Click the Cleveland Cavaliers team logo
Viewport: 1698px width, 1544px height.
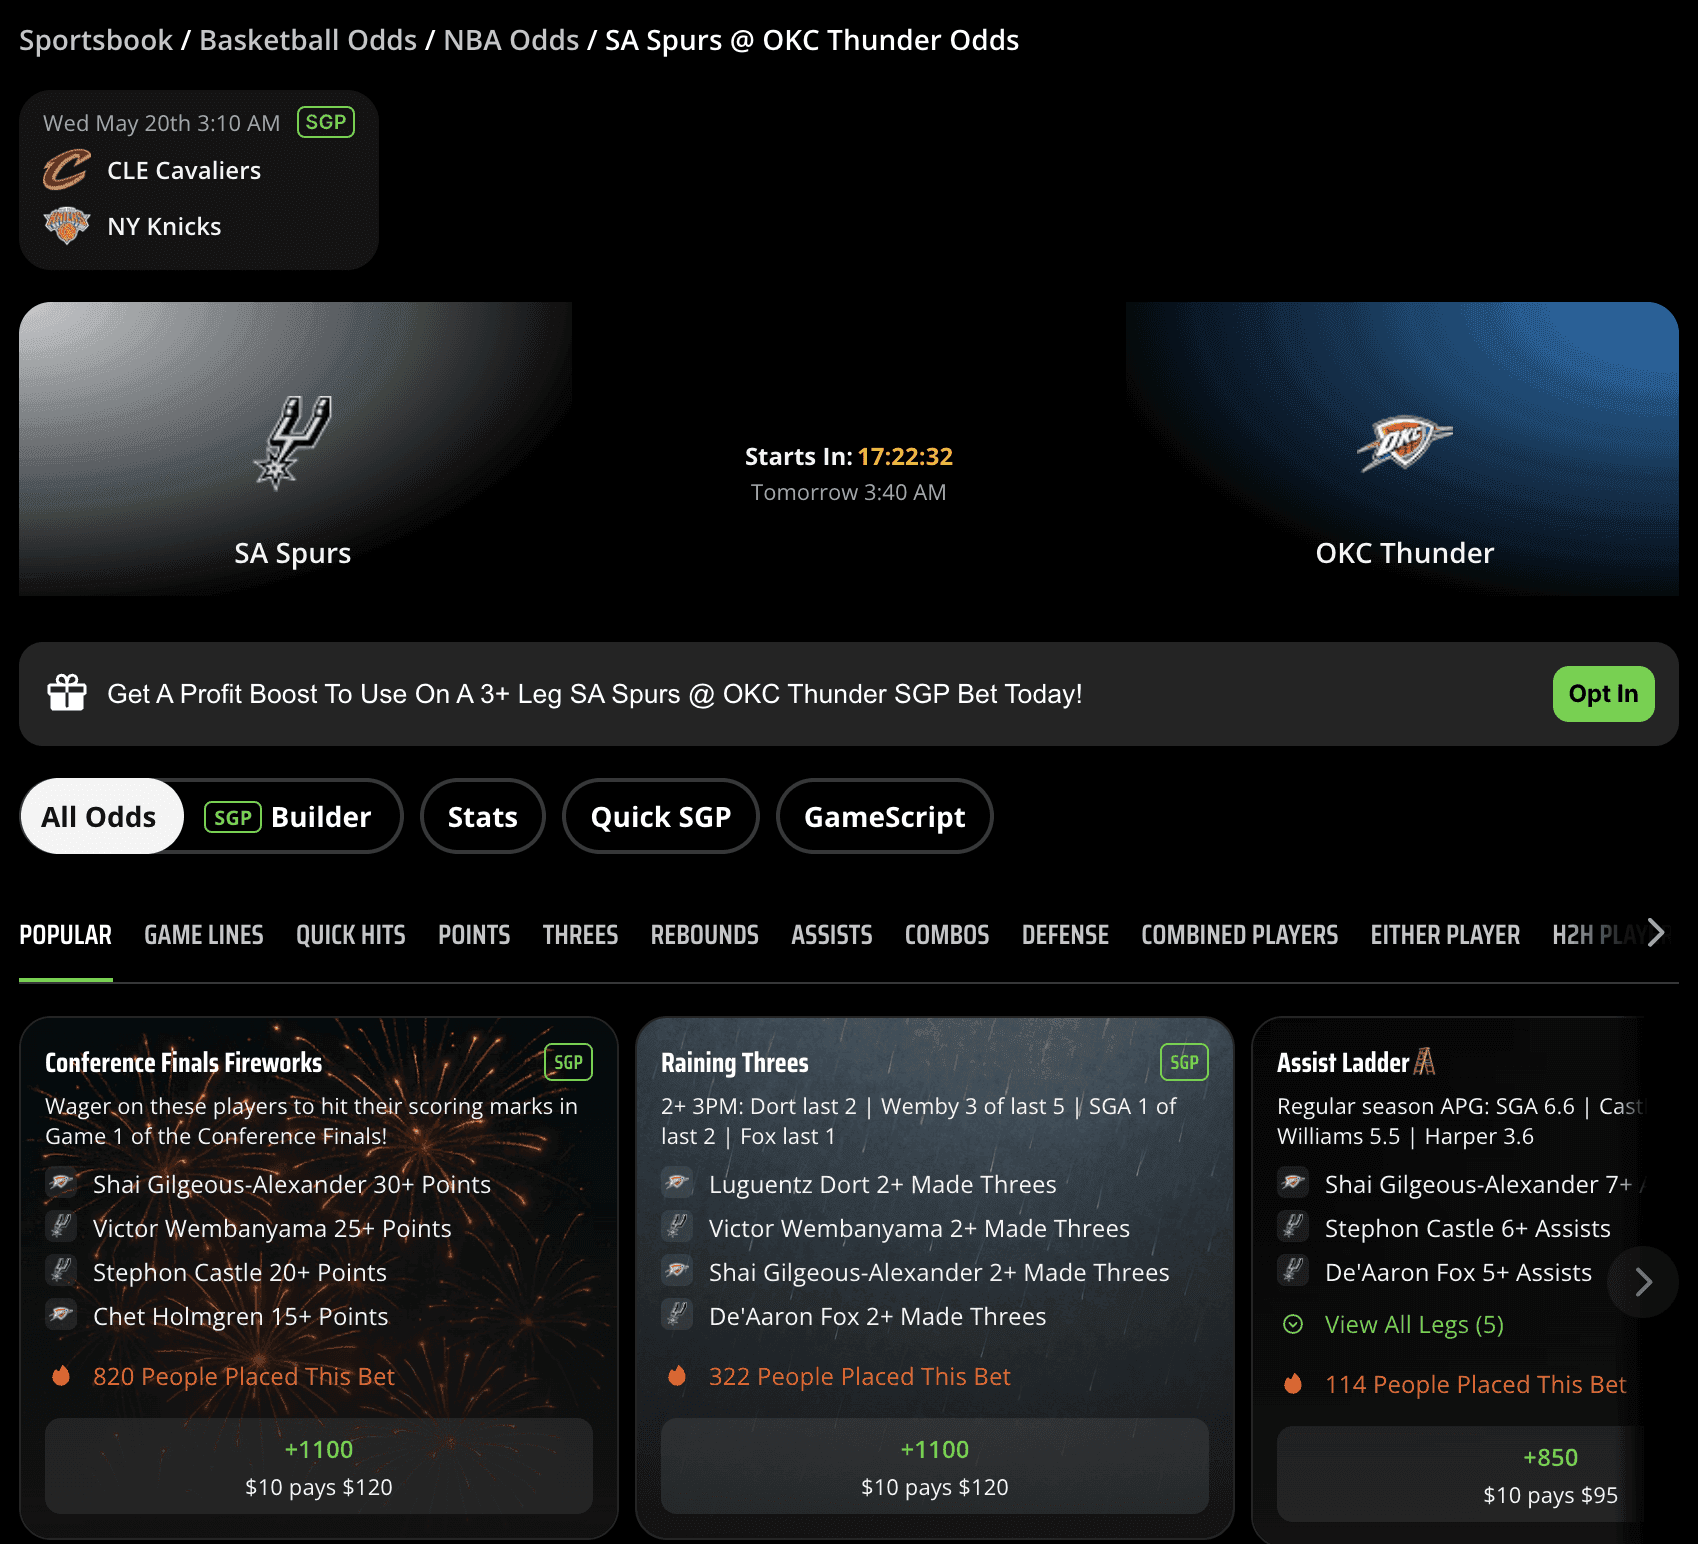(x=67, y=170)
